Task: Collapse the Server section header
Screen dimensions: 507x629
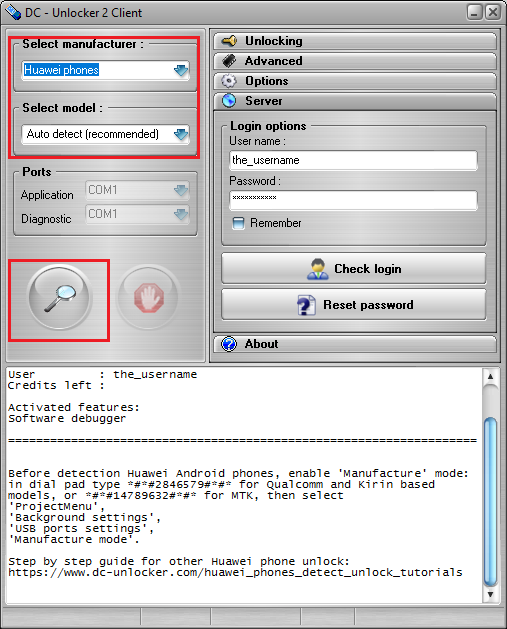Action: (x=355, y=101)
